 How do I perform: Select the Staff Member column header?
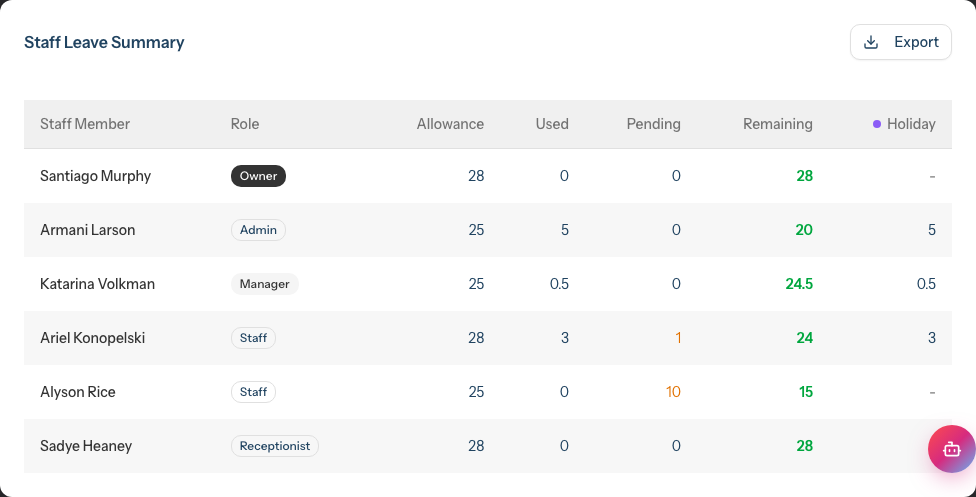85,124
